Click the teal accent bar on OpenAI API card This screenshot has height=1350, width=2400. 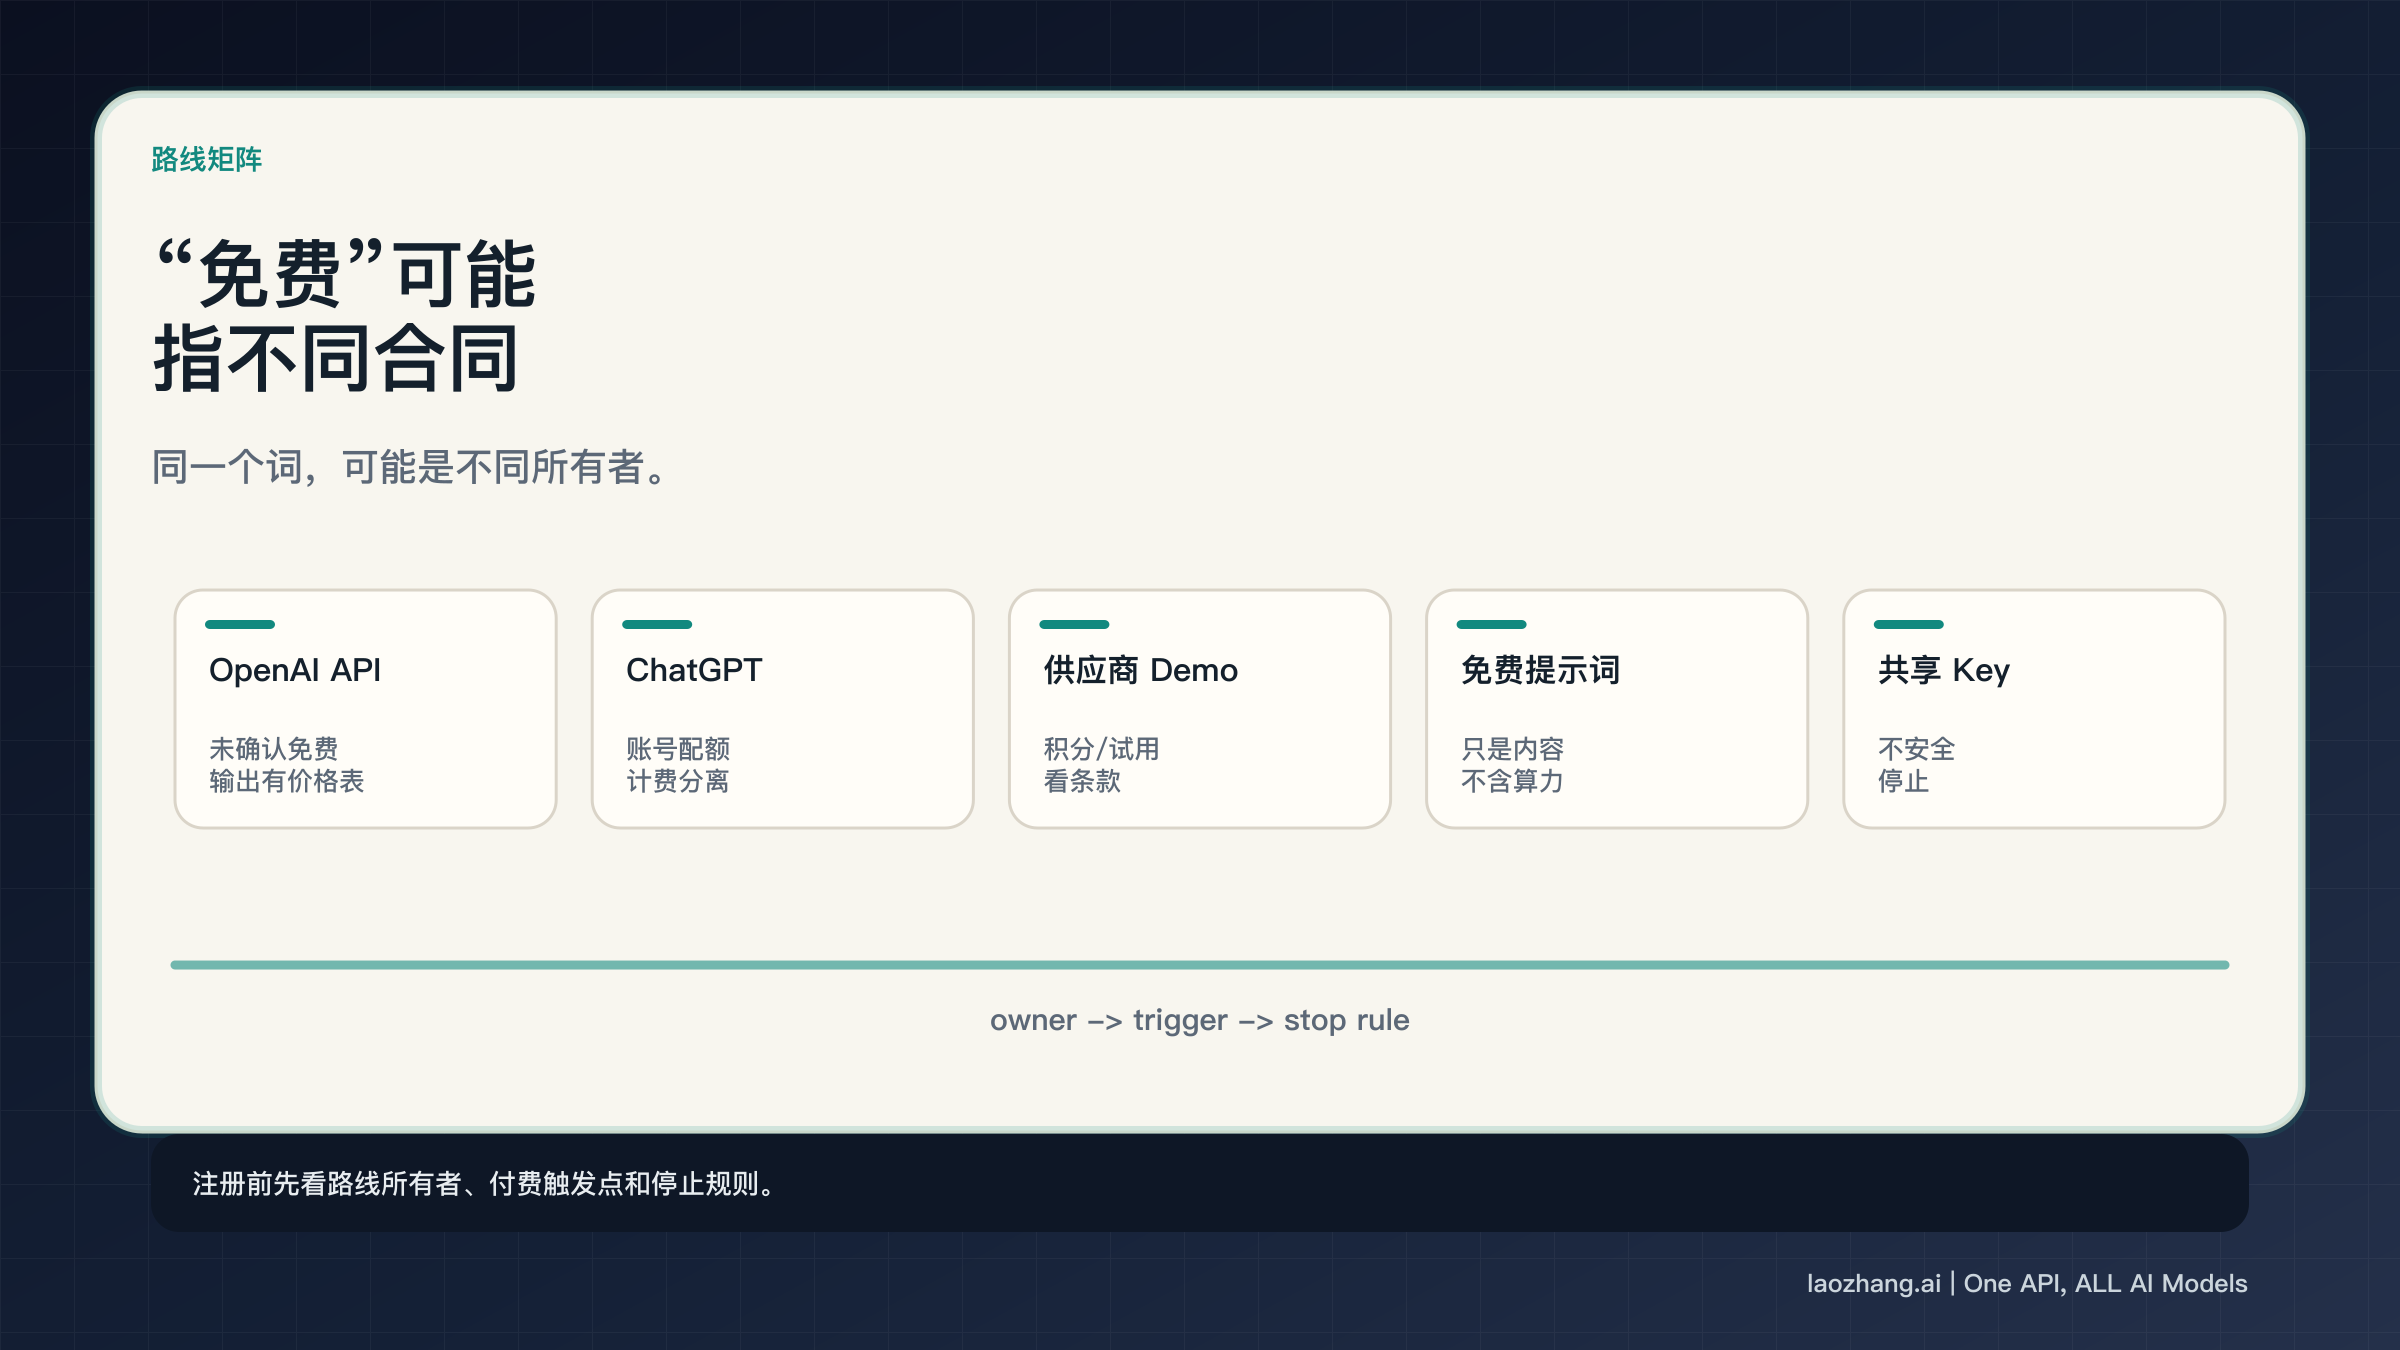tap(239, 623)
